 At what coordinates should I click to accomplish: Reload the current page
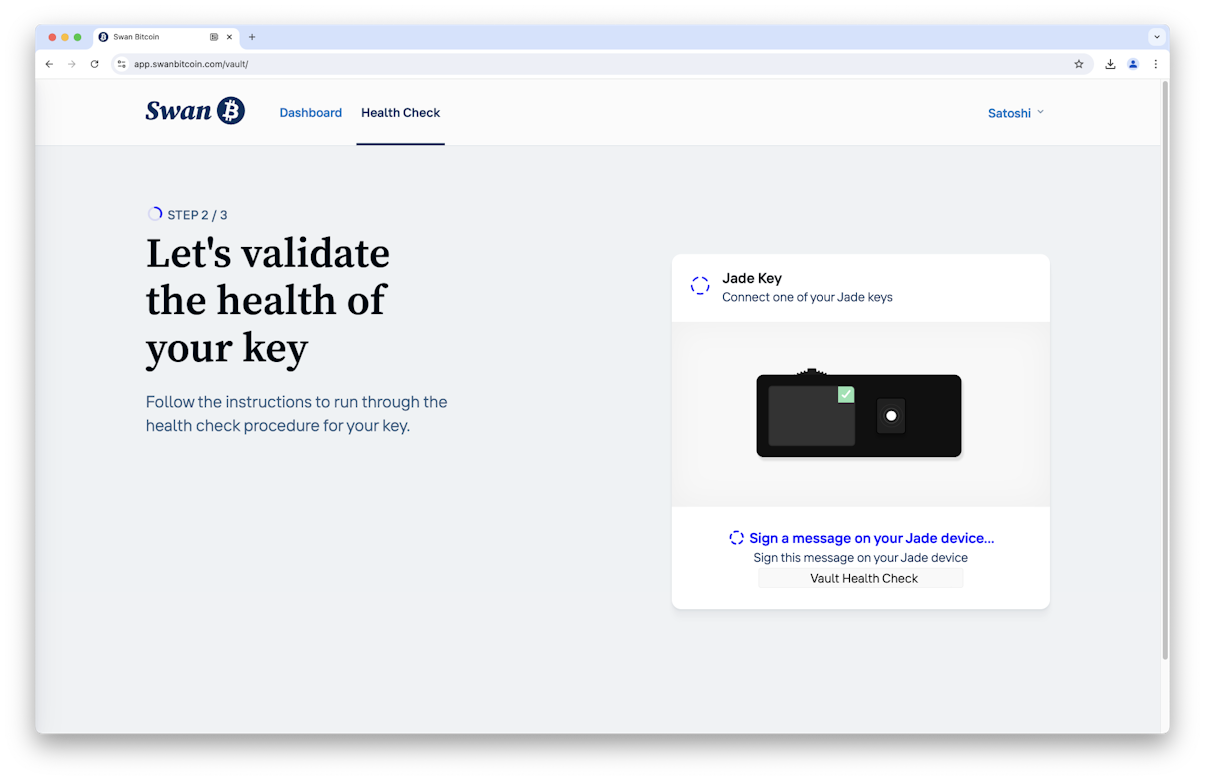(x=95, y=64)
